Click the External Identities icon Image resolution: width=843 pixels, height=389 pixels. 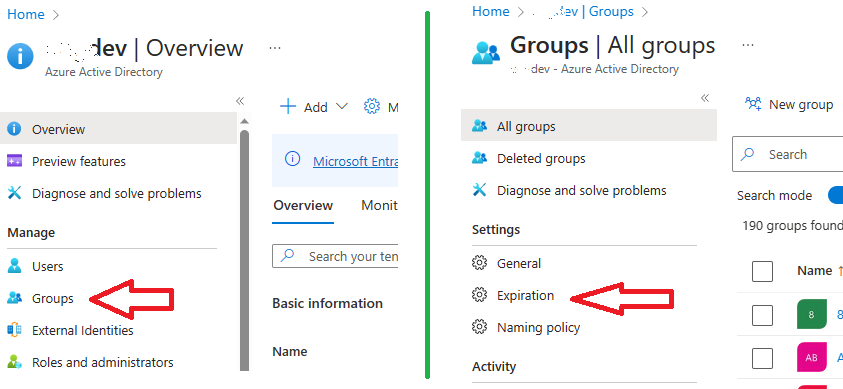coord(15,330)
